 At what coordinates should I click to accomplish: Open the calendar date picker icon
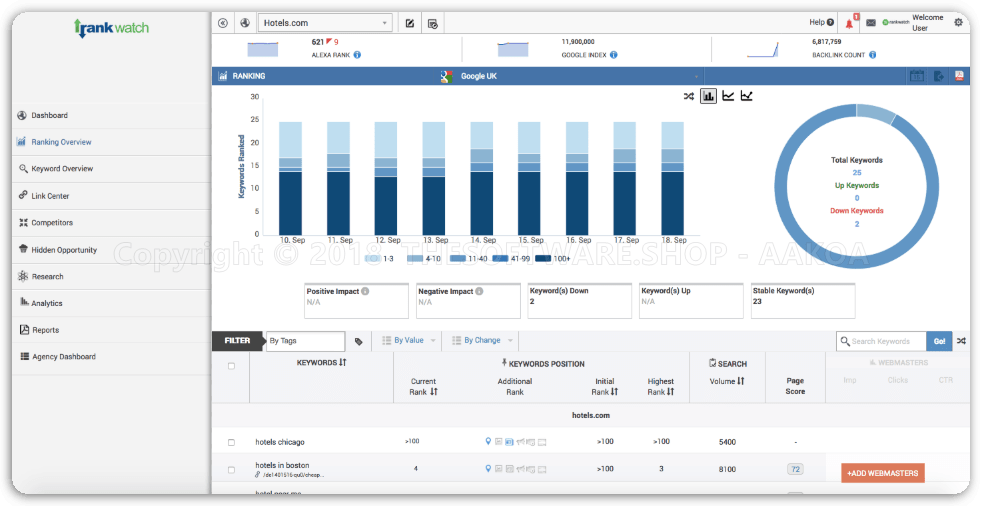pyautogui.click(x=916, y=76)
